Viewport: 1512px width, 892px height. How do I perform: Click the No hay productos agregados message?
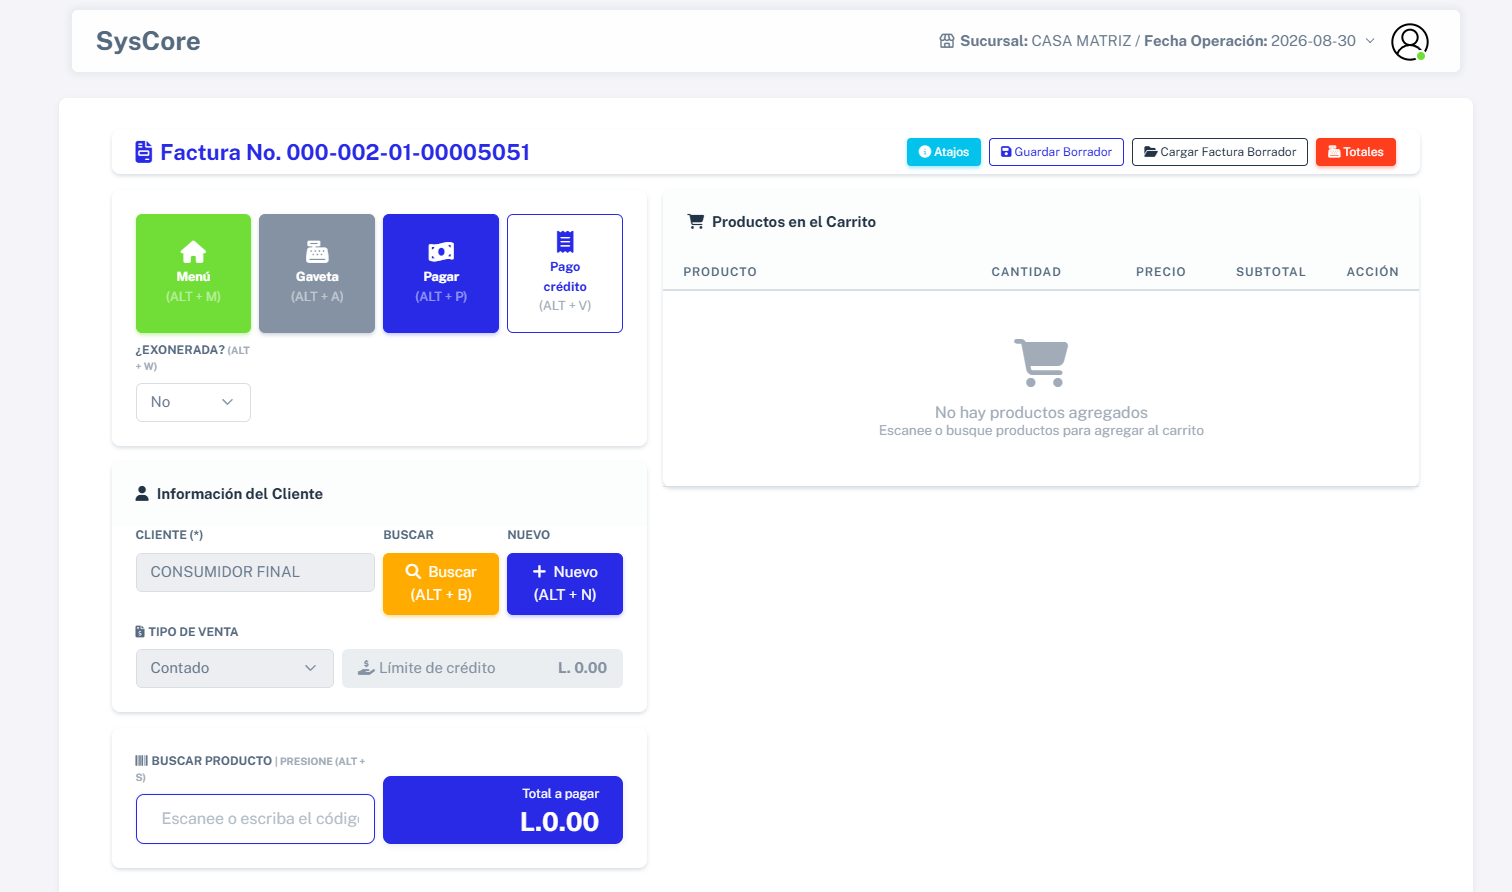pos(1041,412)
